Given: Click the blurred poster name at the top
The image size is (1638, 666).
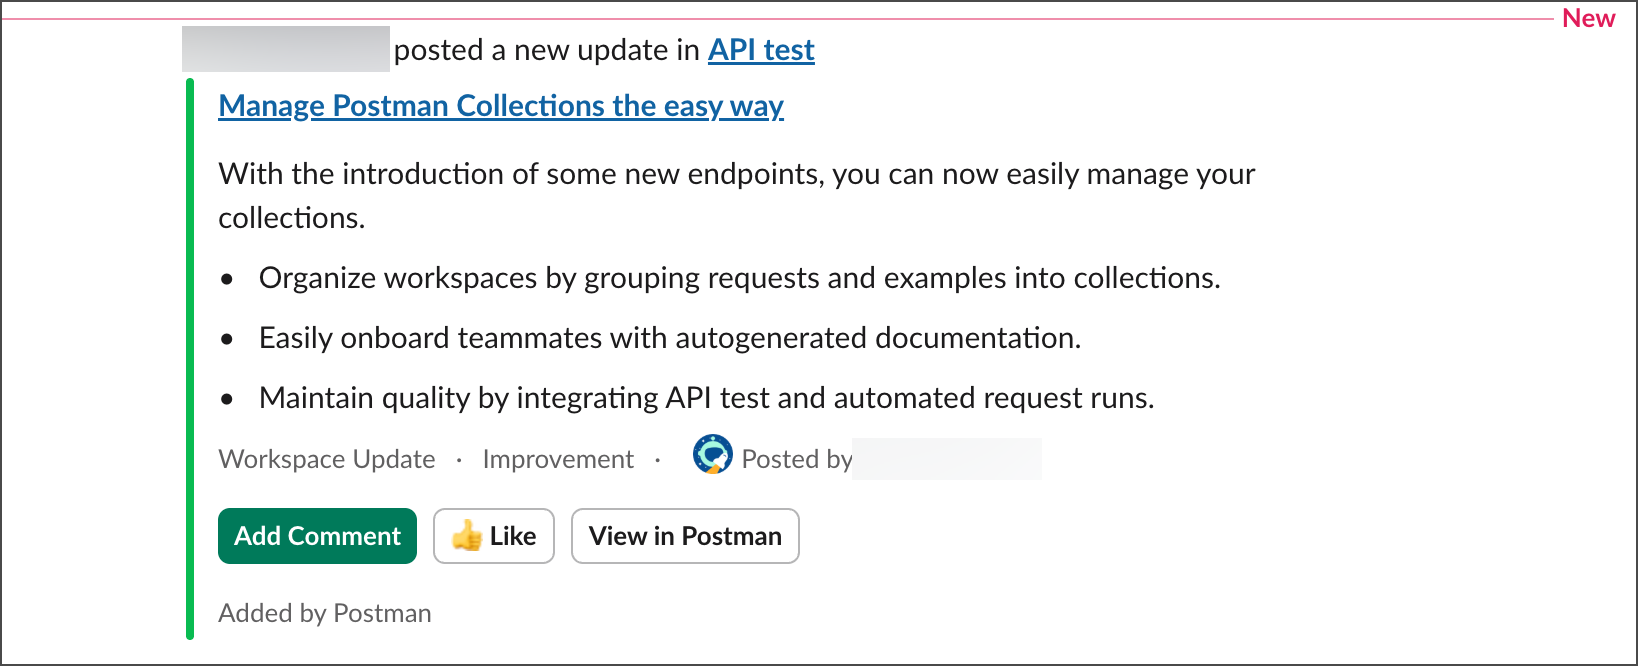Looking at the screenshot, I should (x=284, y=49).
